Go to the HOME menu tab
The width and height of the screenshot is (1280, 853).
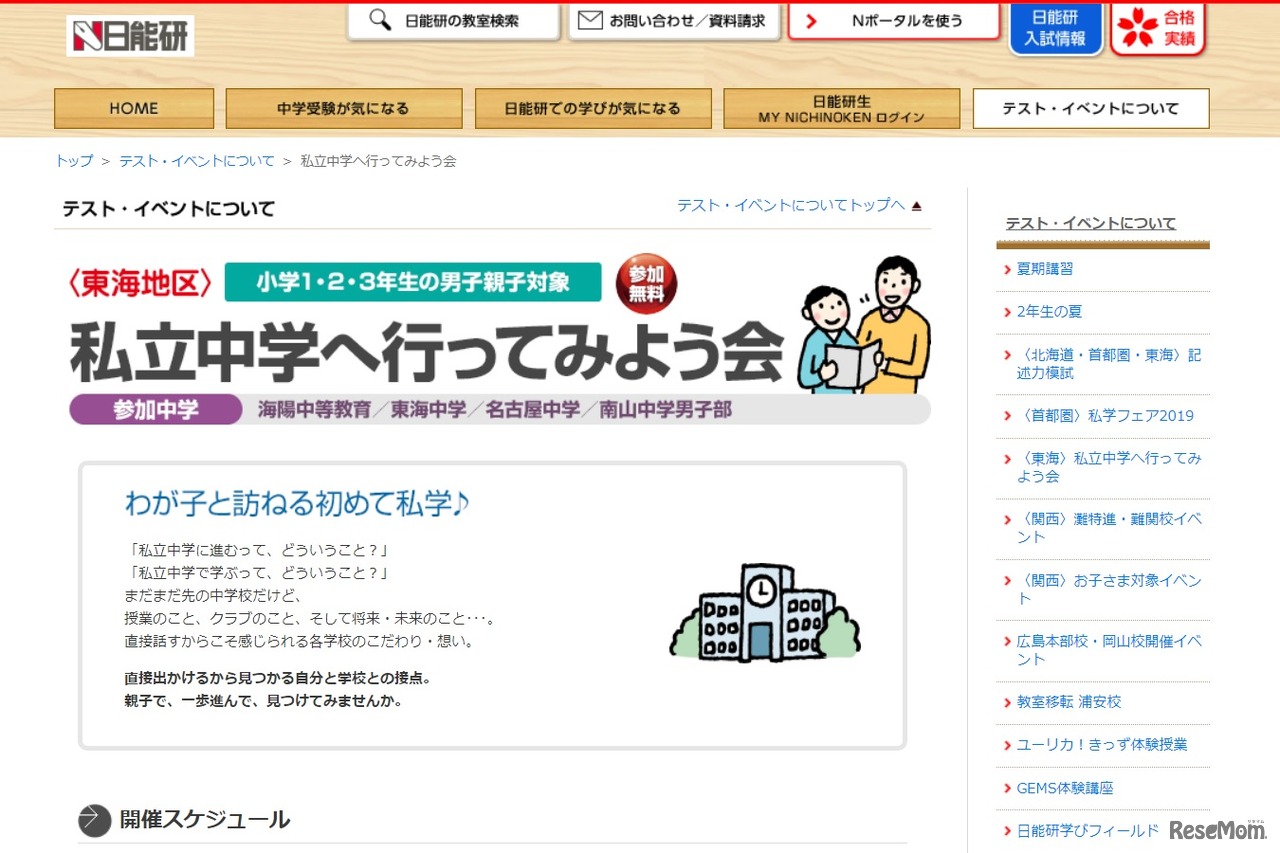[134, 109]
